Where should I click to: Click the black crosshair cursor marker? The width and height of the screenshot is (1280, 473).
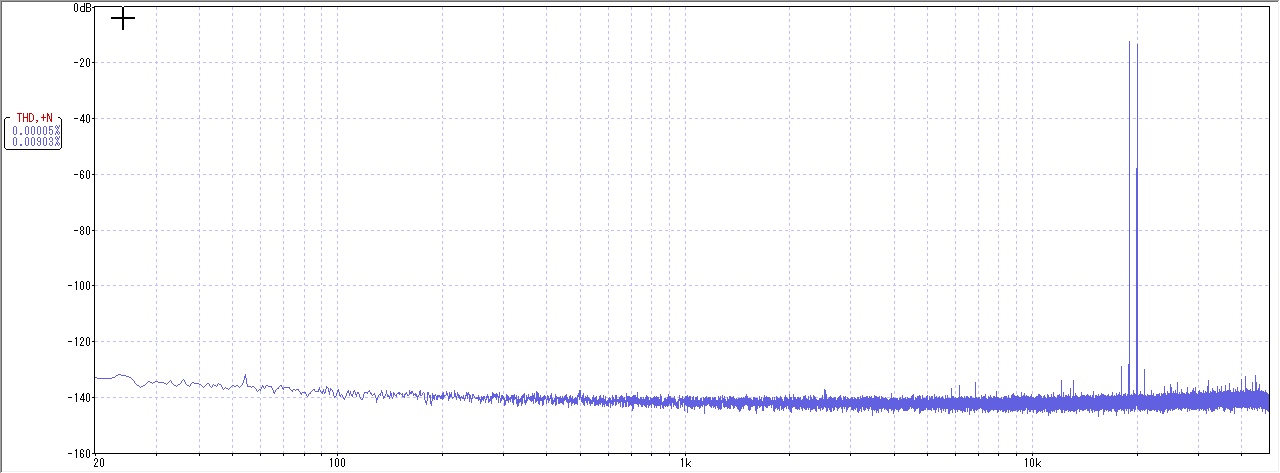[122, 19]
